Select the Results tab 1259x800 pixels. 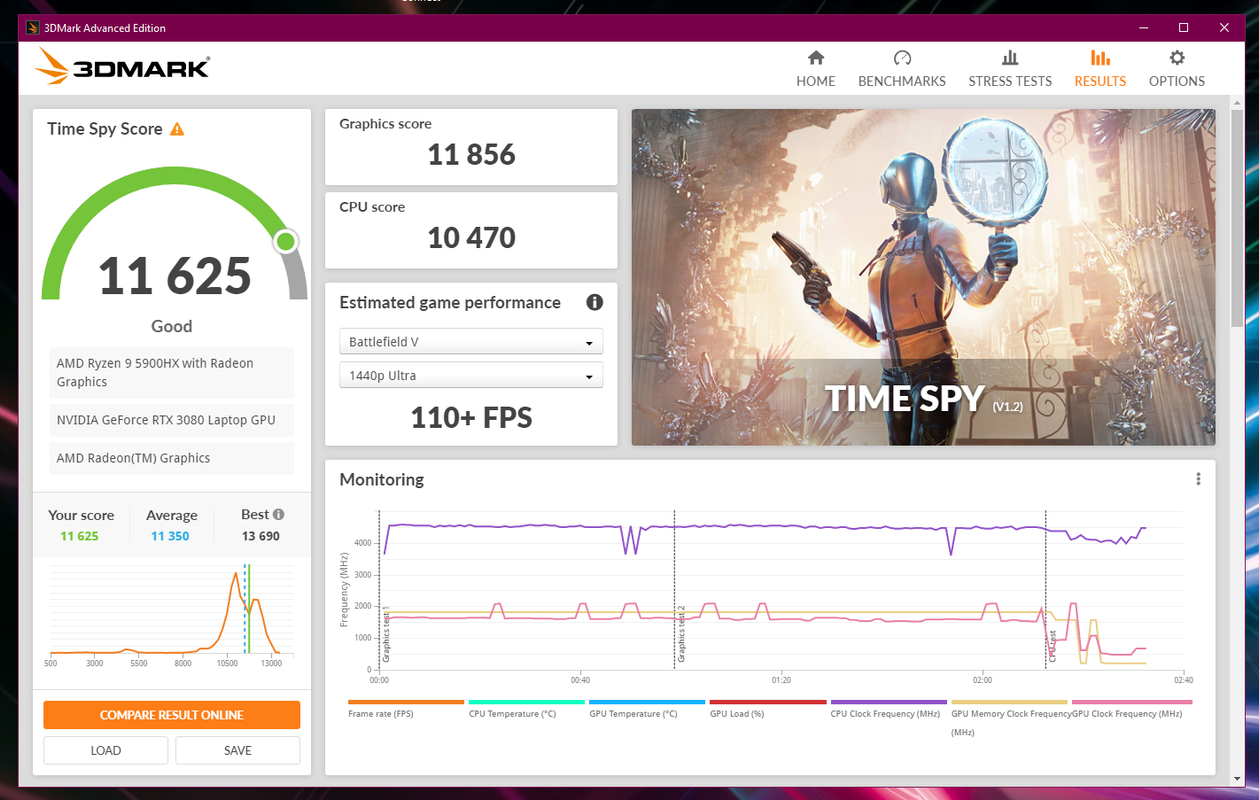click(x=1100, y=69)
